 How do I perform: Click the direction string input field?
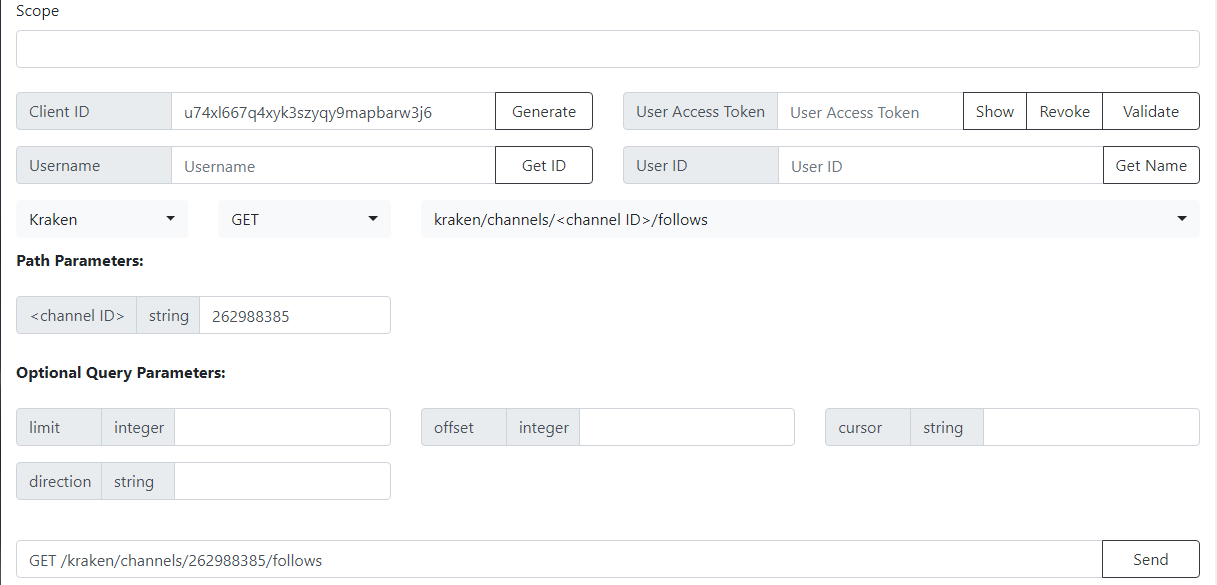tap(282, 482)
